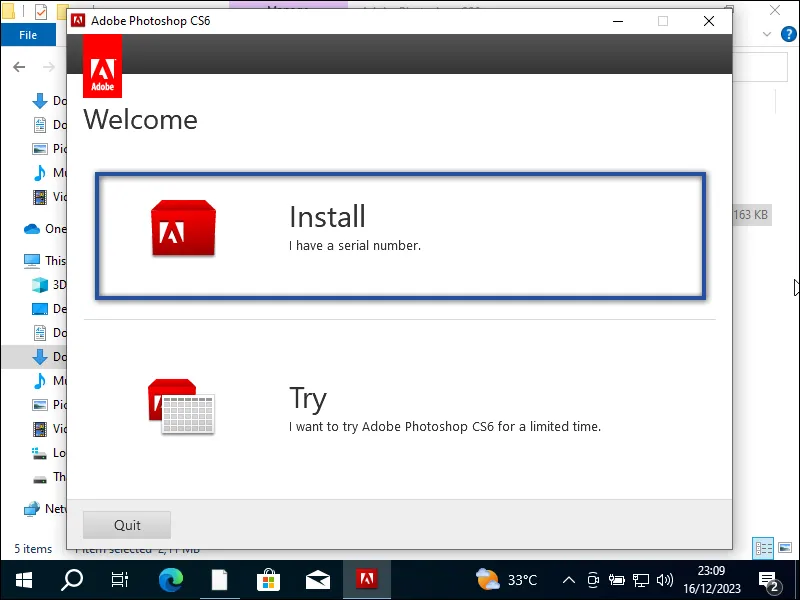This screenshot has width=800, height=600.
Task: Expand the hidden icons in the system tray
Action: [x=568, y=578]
